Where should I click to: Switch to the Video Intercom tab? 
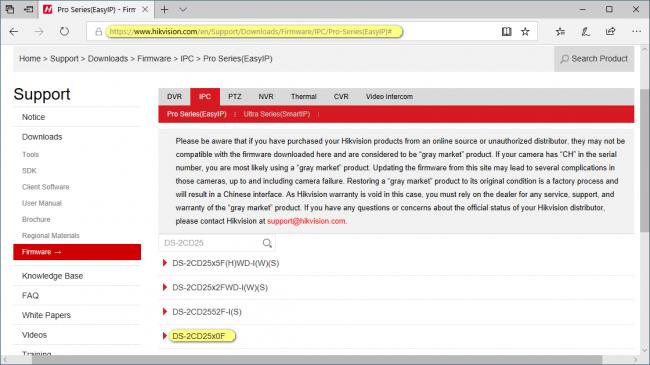point(389,97)
